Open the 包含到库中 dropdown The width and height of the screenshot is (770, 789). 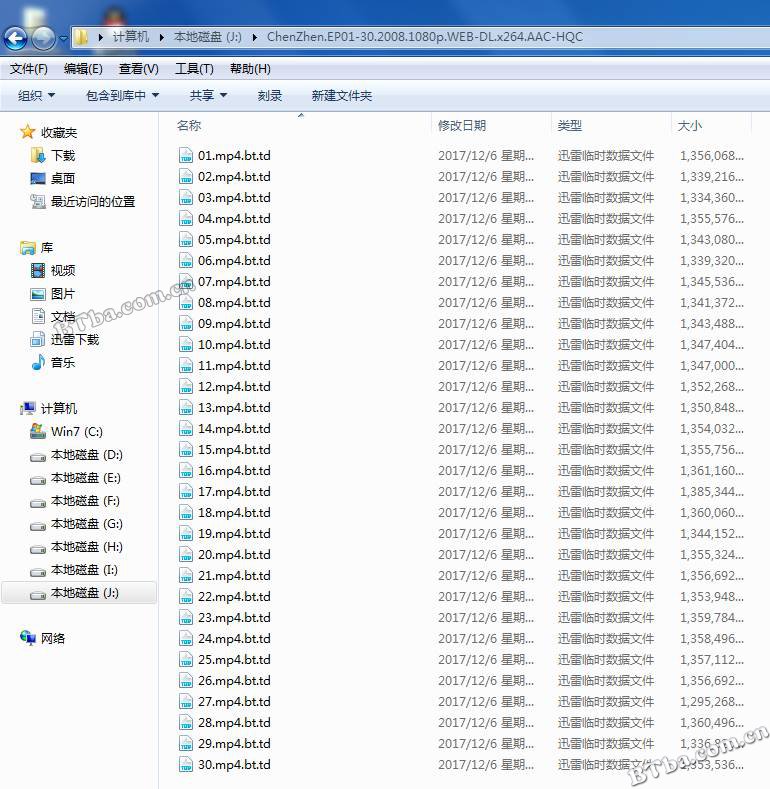click(122, 96)
